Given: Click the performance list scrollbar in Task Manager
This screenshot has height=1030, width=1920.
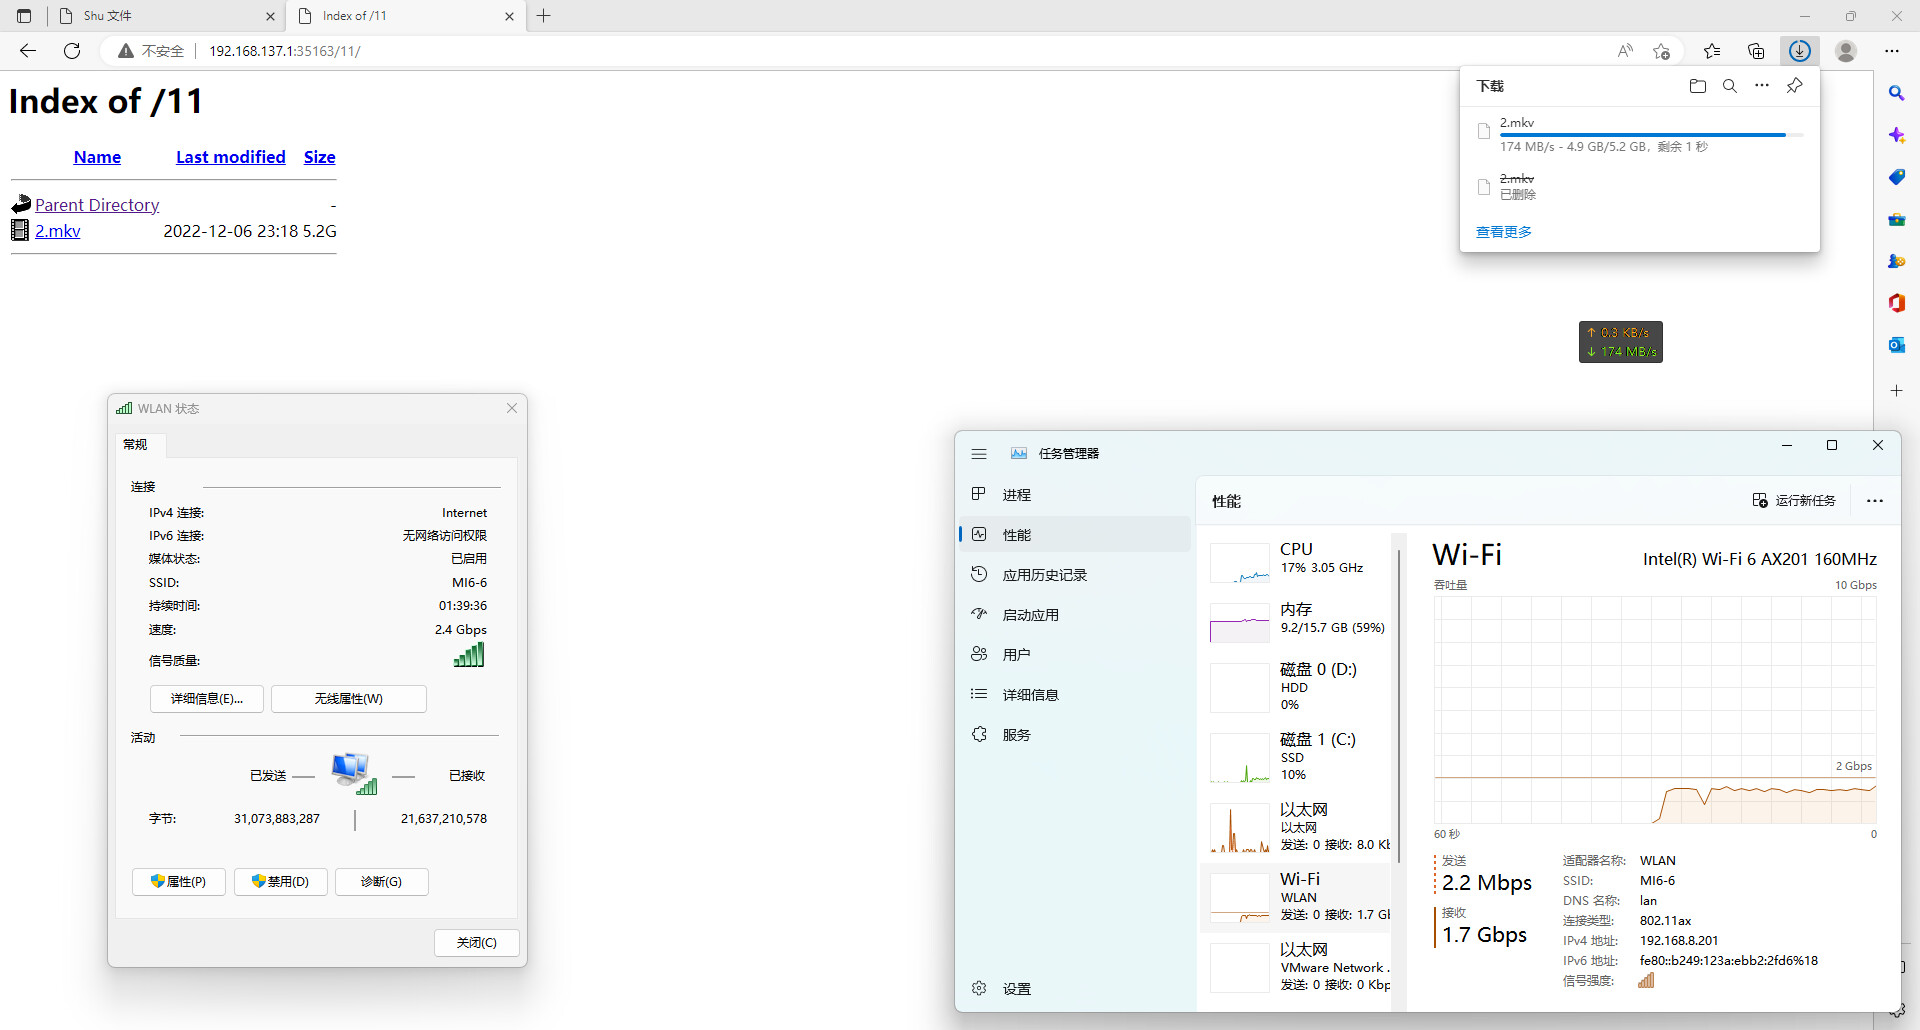Looking at the screenshot, I should coord(1398,705).
